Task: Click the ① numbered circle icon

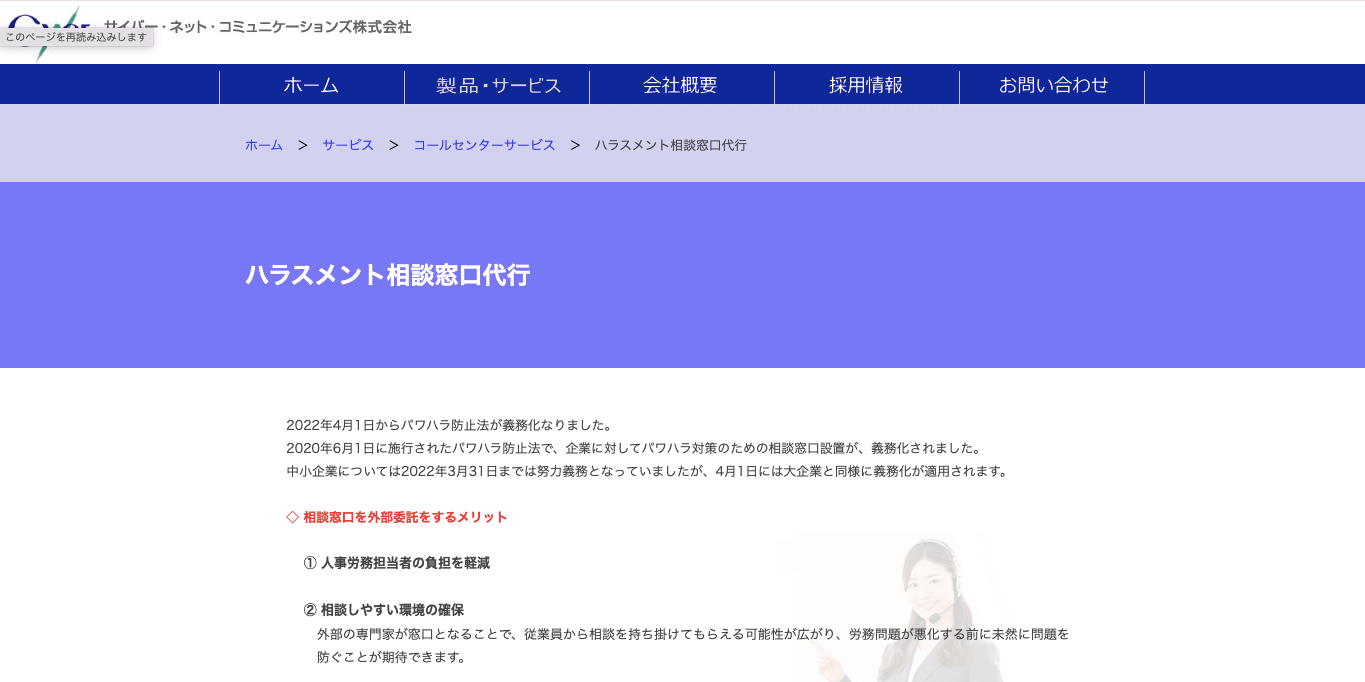Action: pyautogui.click(x=309, y=563)
